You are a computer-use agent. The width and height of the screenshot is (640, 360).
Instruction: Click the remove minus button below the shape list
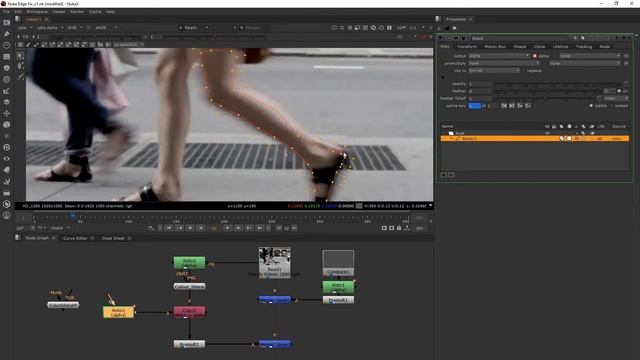pos(451,175)
